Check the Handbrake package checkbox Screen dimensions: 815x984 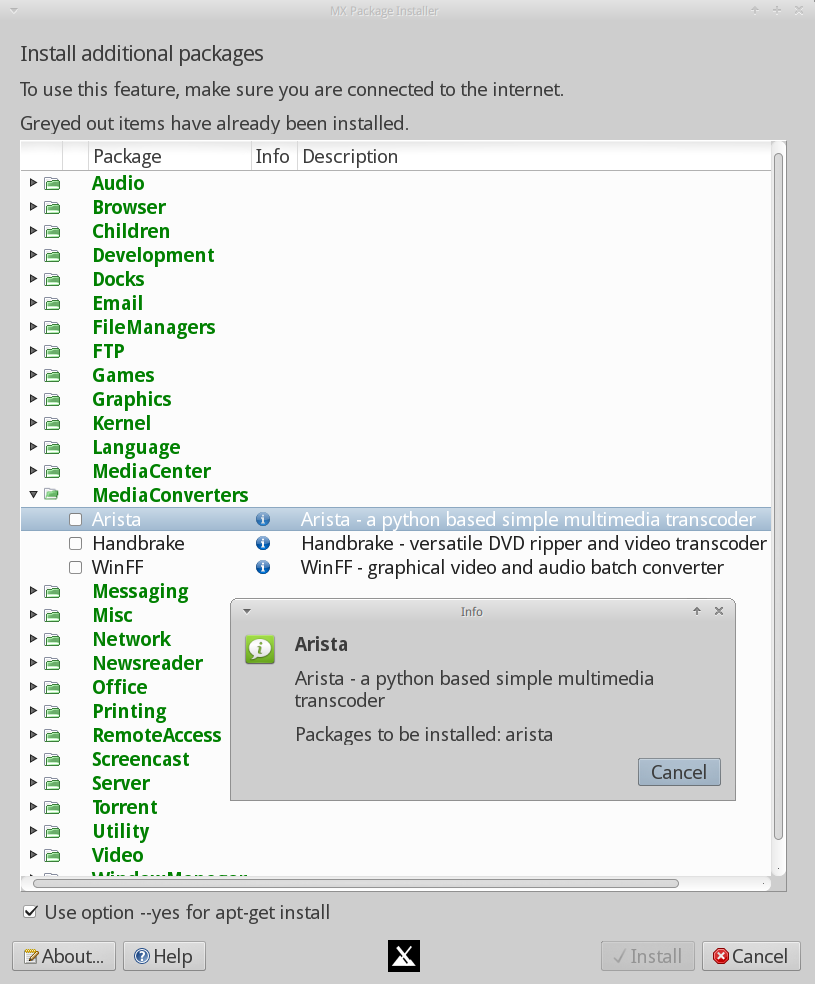[75, 543]
